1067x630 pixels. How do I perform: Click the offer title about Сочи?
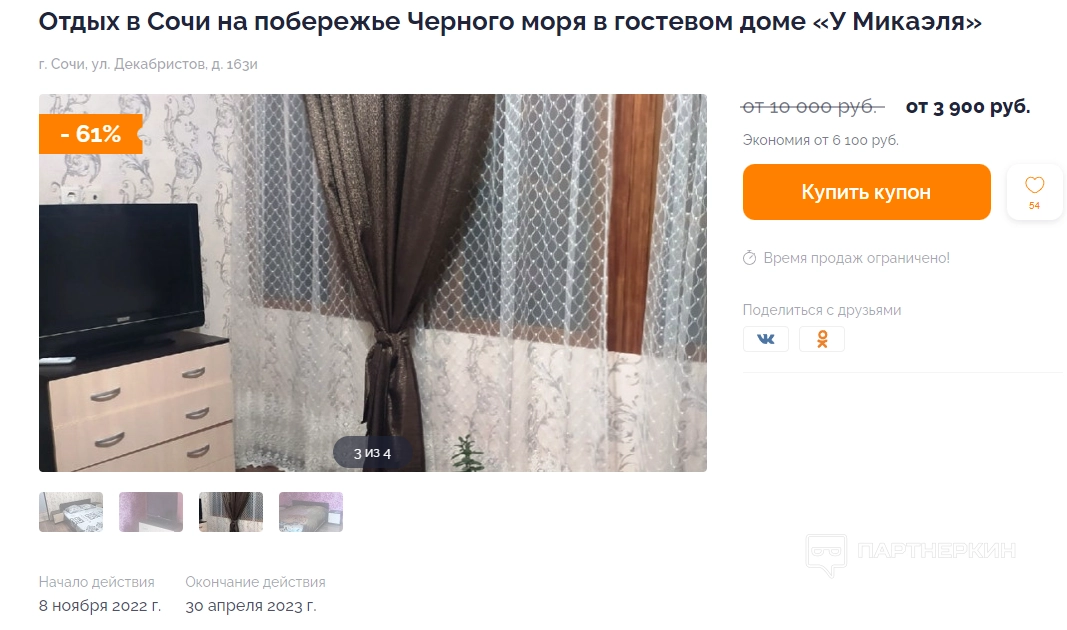(x=510, y=22)
